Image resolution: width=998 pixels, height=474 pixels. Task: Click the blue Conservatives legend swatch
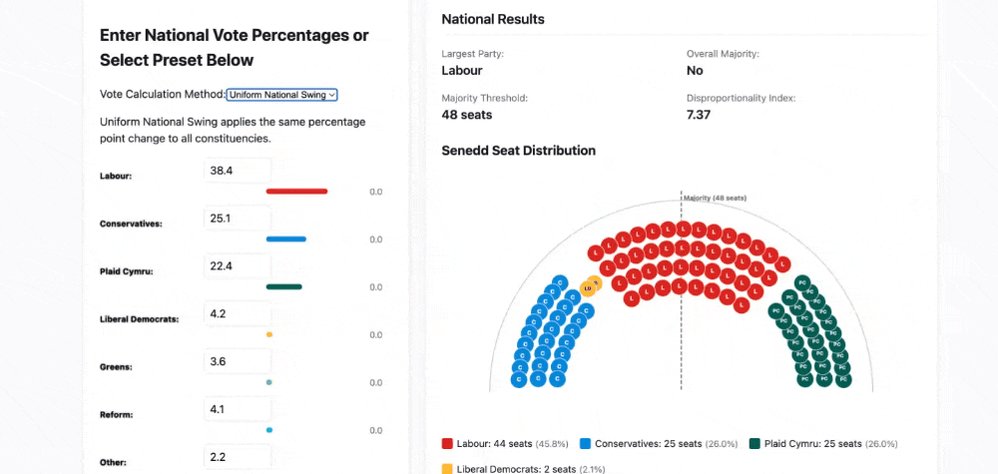click(x=586, y=444)
